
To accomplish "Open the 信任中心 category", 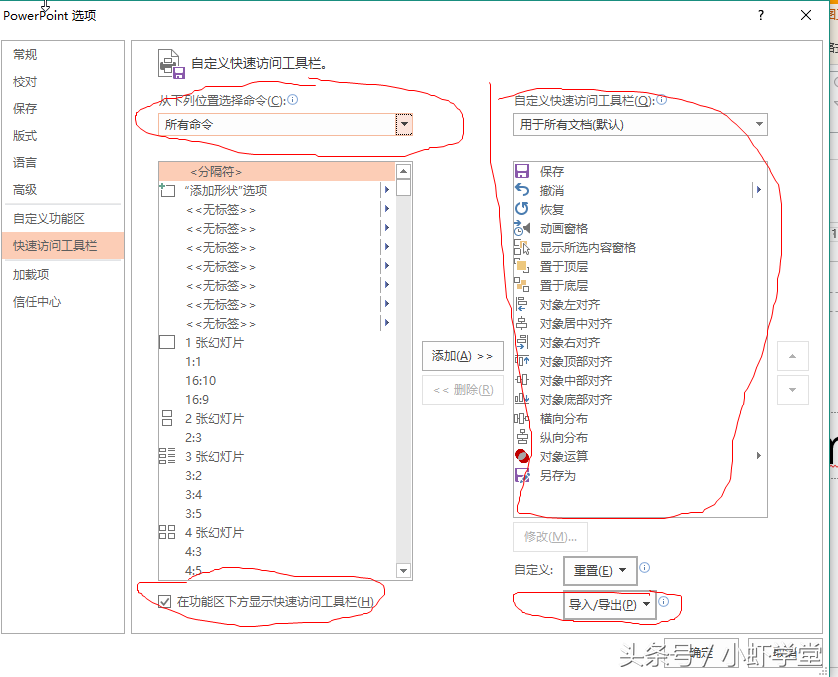I will pyautogui.click(x=63, y=302).
